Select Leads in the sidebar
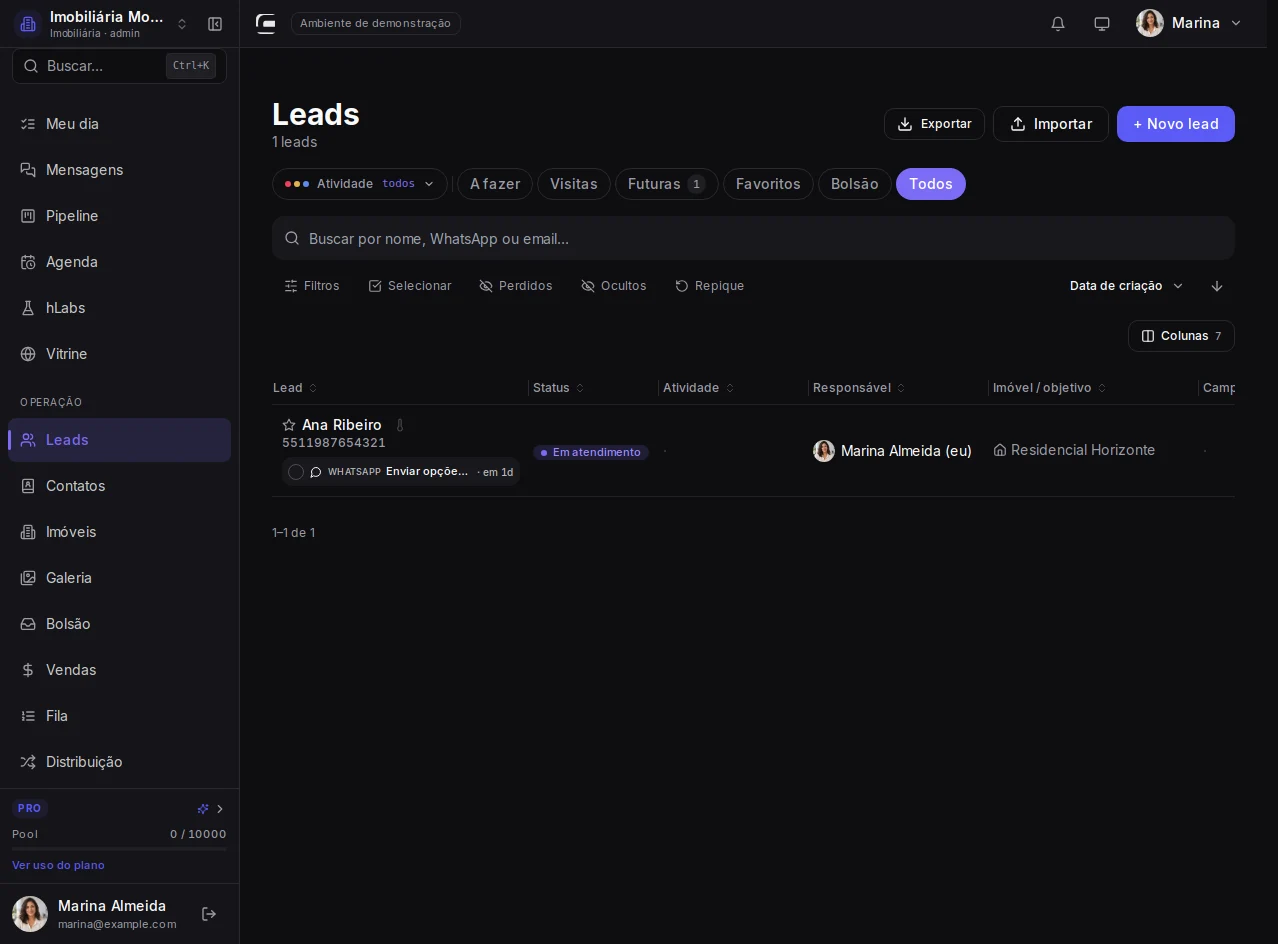 point(119,440)
